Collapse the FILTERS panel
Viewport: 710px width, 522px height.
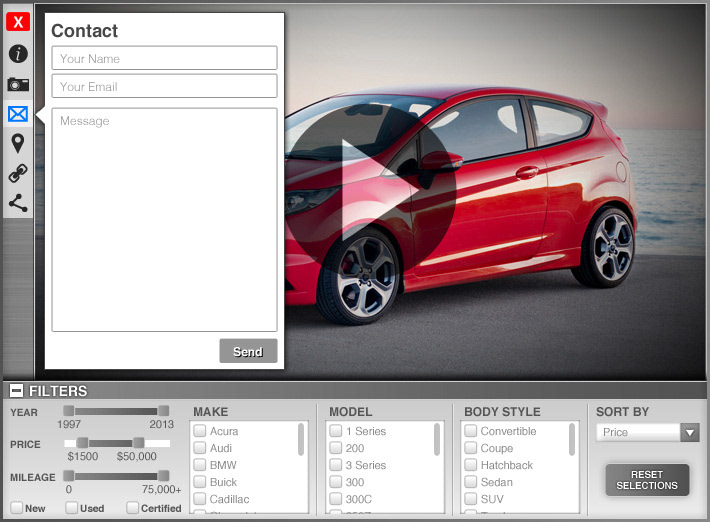tap(16, 390)
